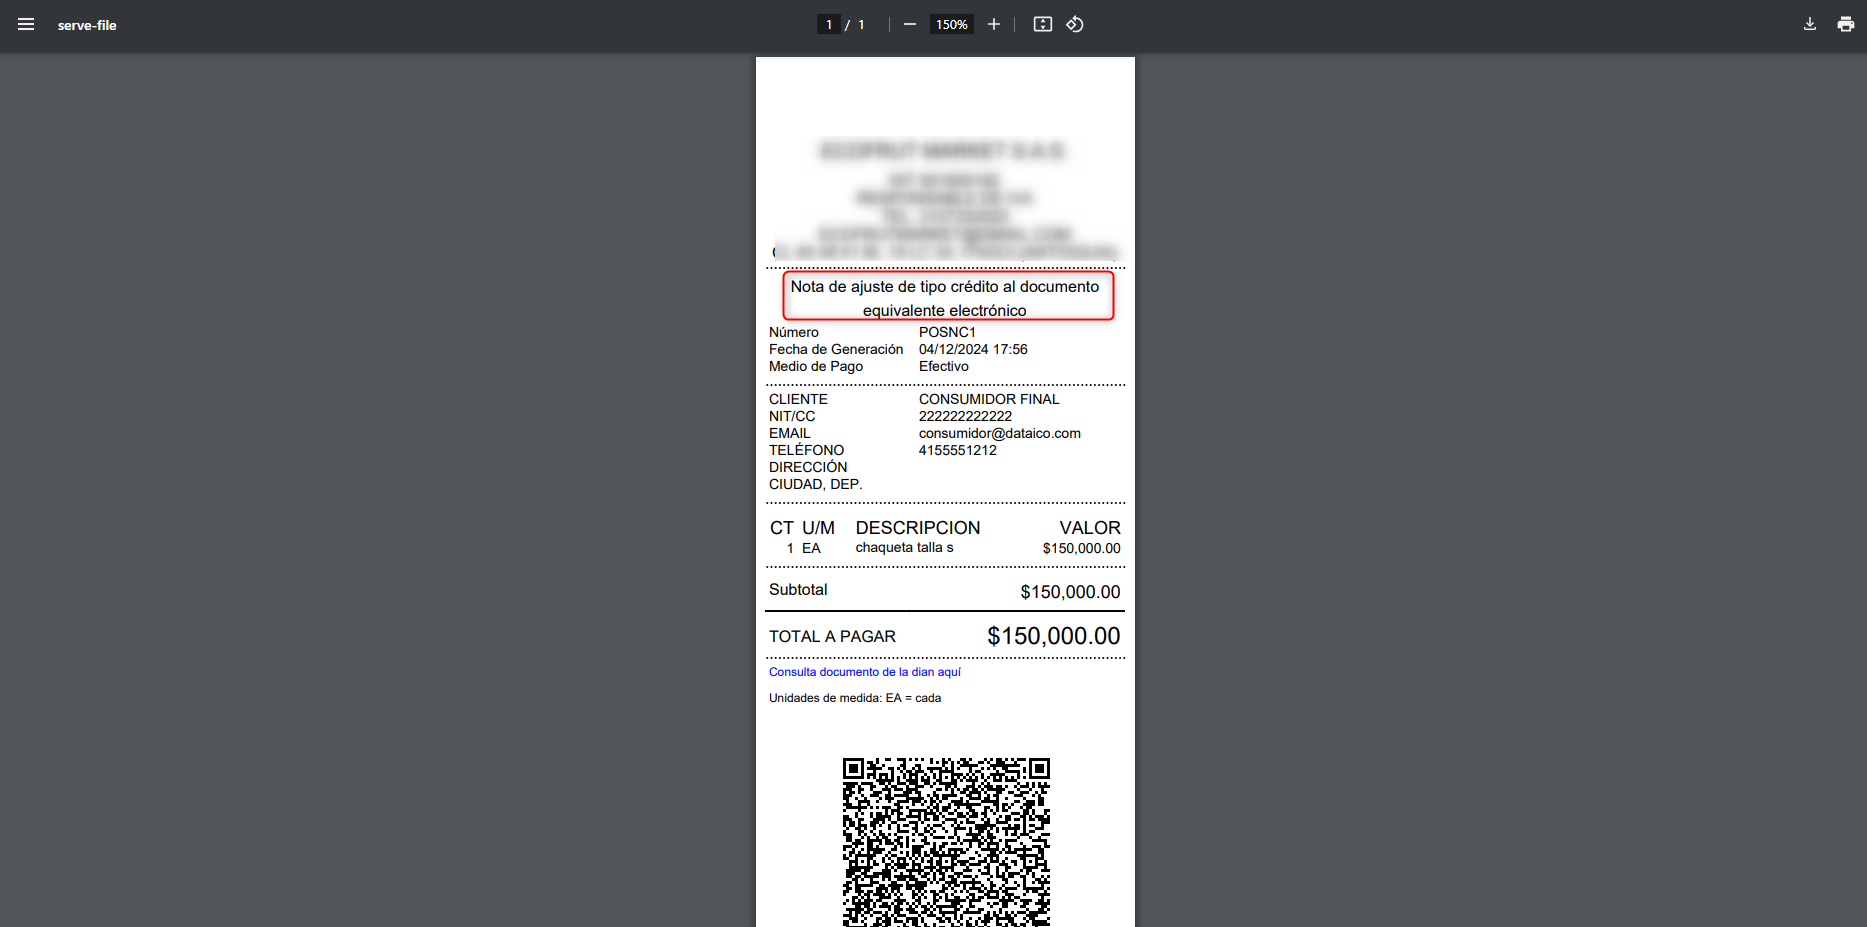
Task: Rotate the document counterclockwise
Action: tap(1075, 25)
